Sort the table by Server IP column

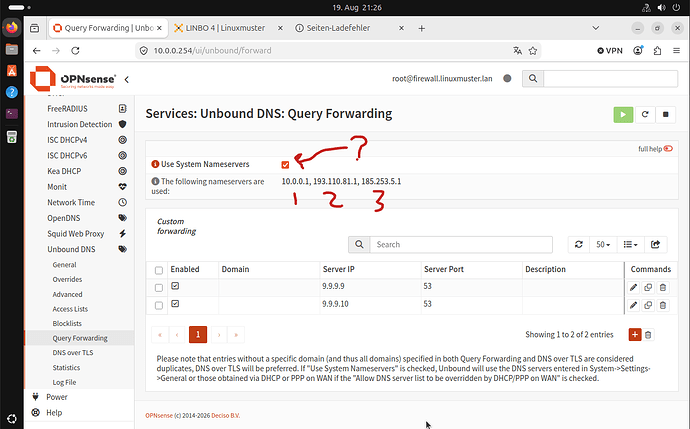tap(338, 269)
